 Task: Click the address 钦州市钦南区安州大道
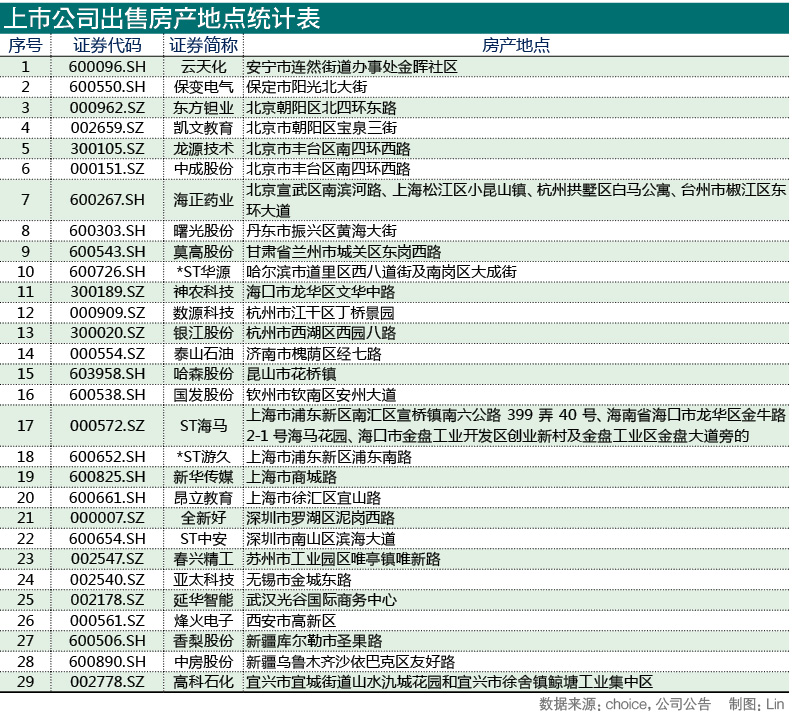point(322,395)
